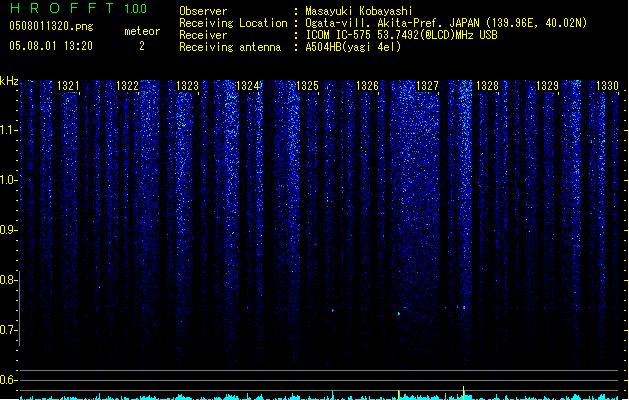This screenshot has height=400, width=629.
Task: Click time marker 1327
Action: click(x=427, y=86)
